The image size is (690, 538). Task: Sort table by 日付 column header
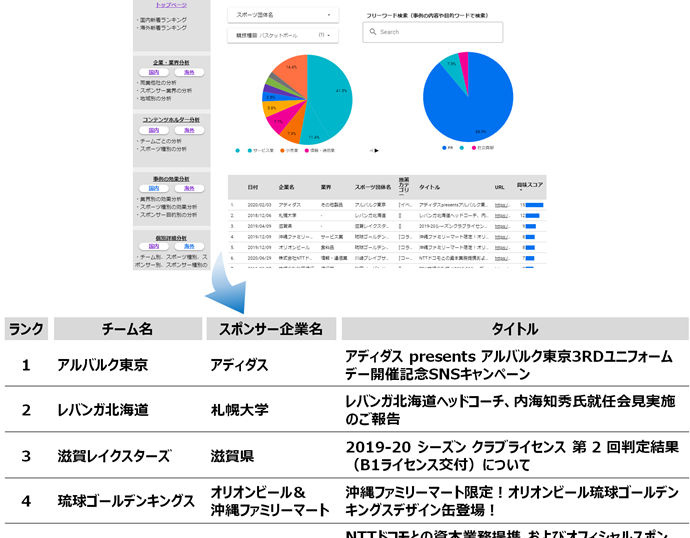click(253, 187)
